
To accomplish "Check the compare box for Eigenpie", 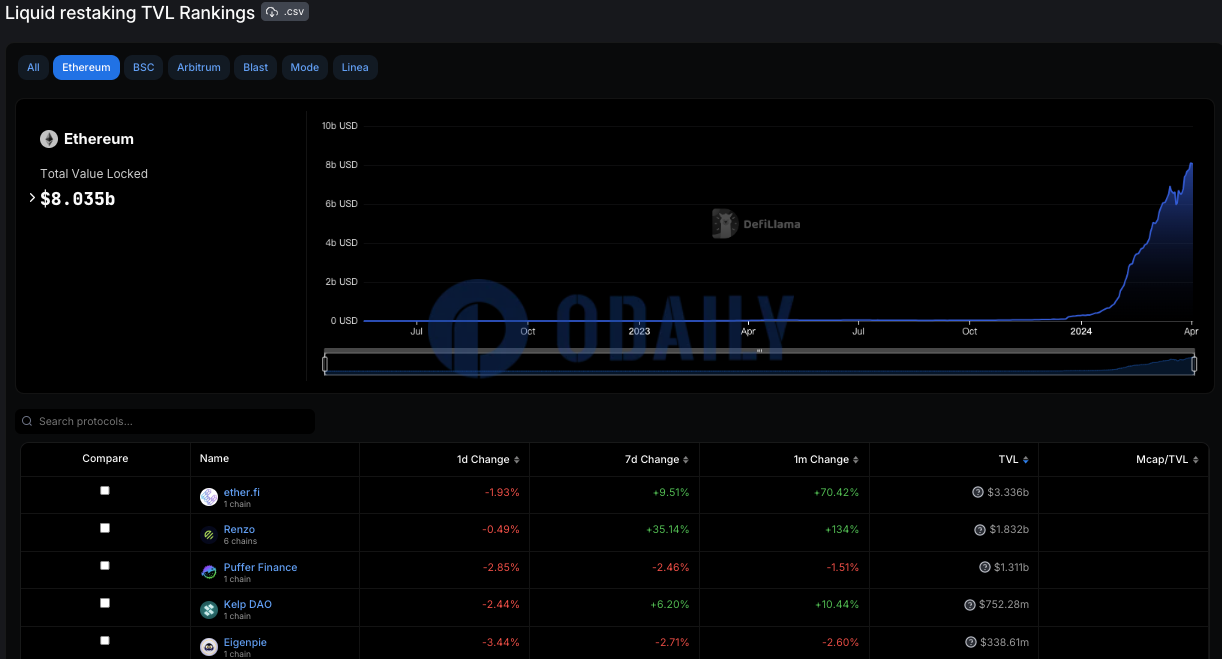I will click(x=105, y=640).
